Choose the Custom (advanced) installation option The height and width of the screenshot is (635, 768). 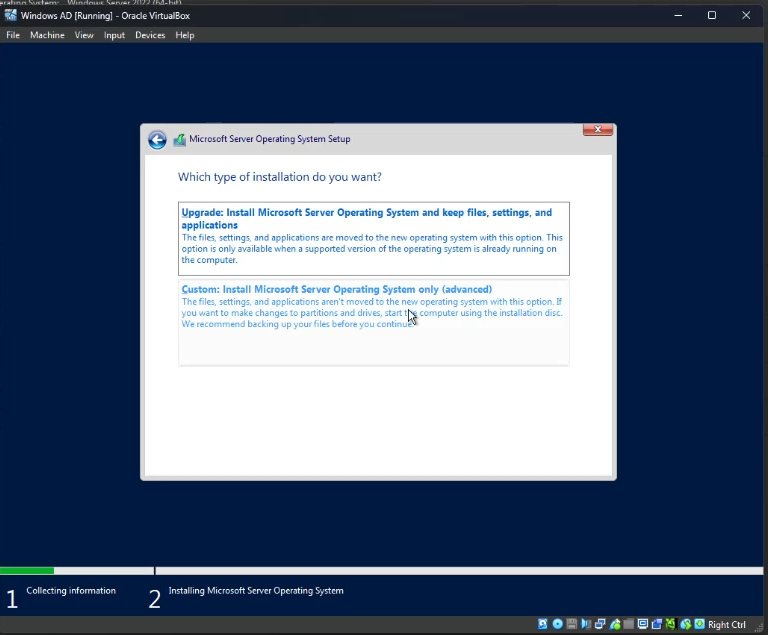374,323
